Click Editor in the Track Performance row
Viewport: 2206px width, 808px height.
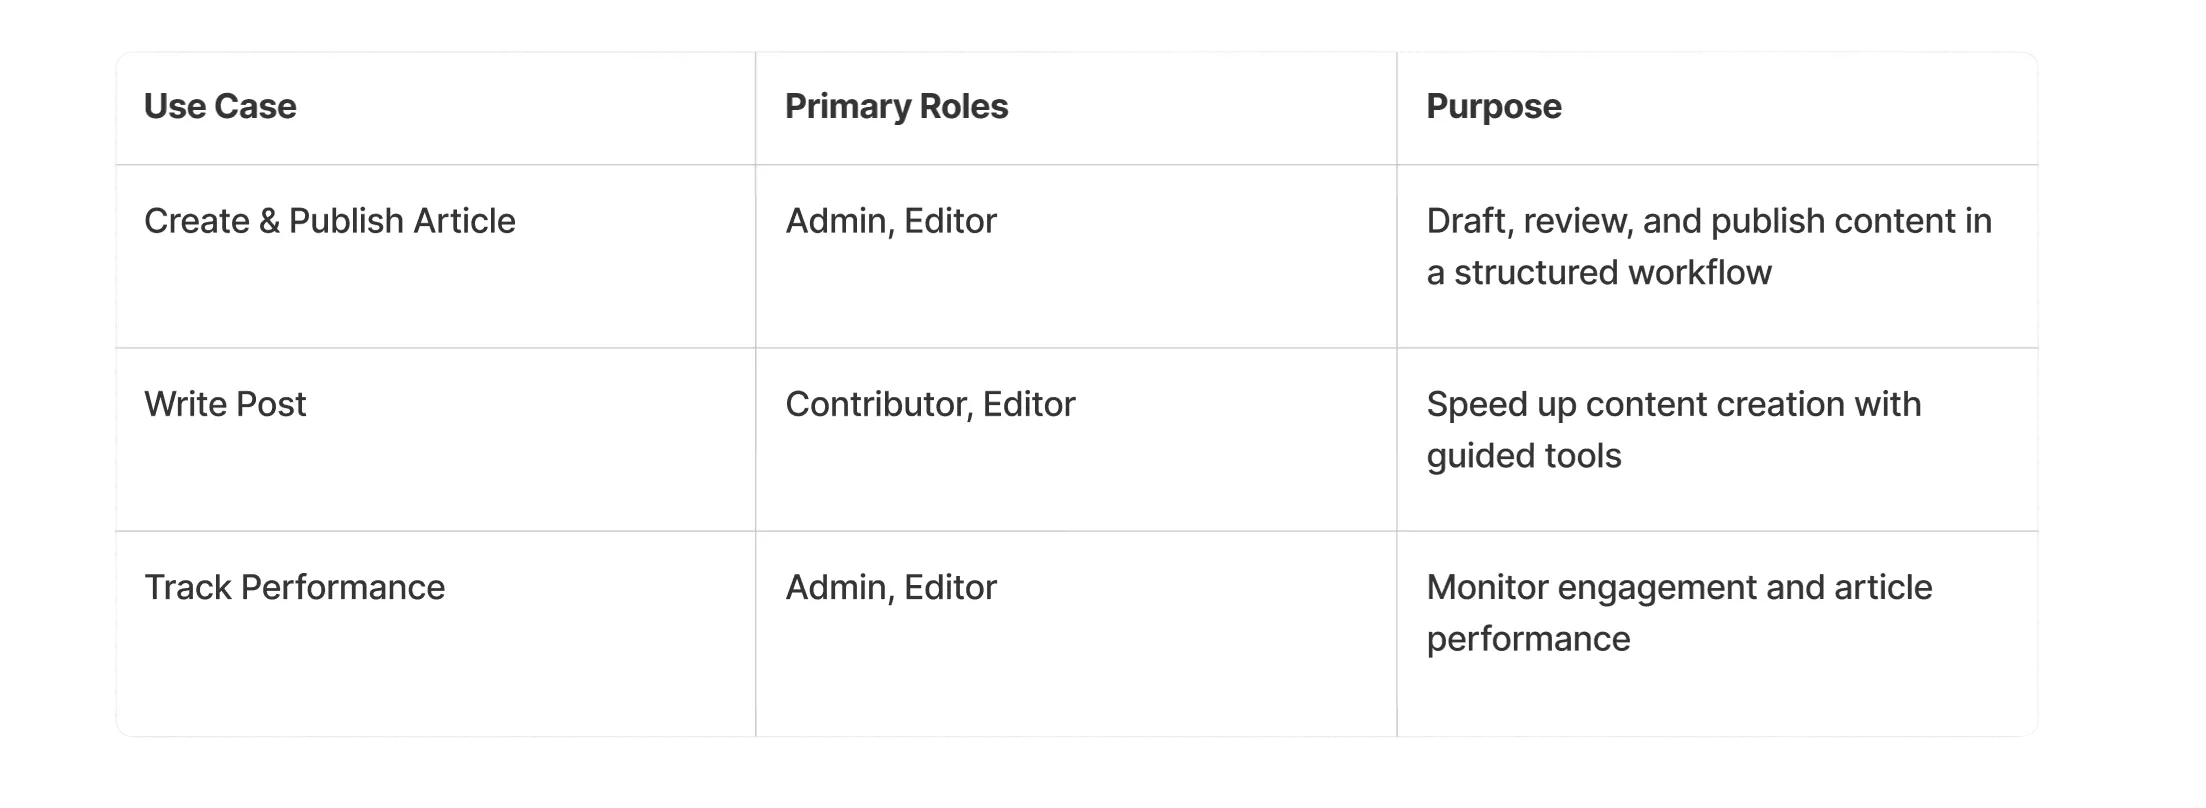pyautogui.click(x=950, y=587)
